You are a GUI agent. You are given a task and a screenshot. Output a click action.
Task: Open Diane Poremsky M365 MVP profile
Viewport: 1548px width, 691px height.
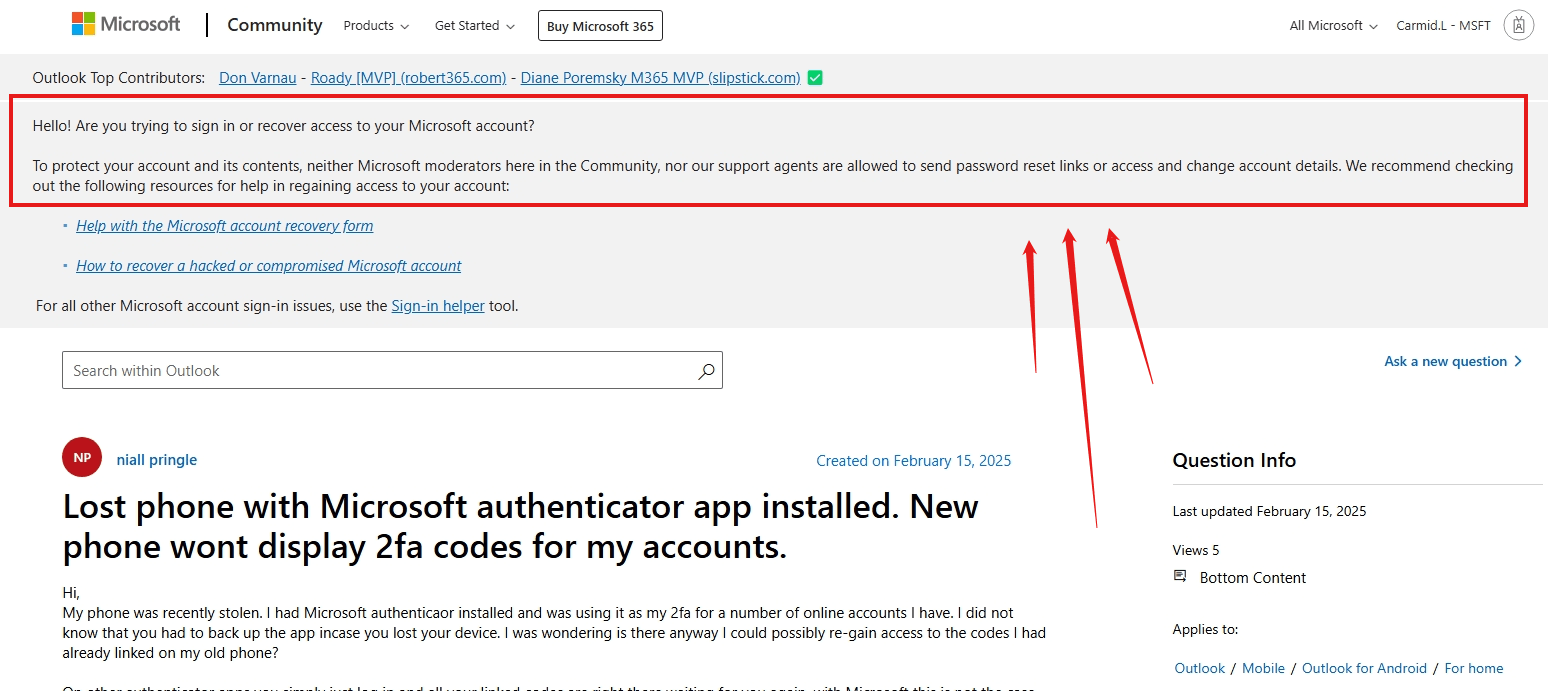tap(660, 78)
